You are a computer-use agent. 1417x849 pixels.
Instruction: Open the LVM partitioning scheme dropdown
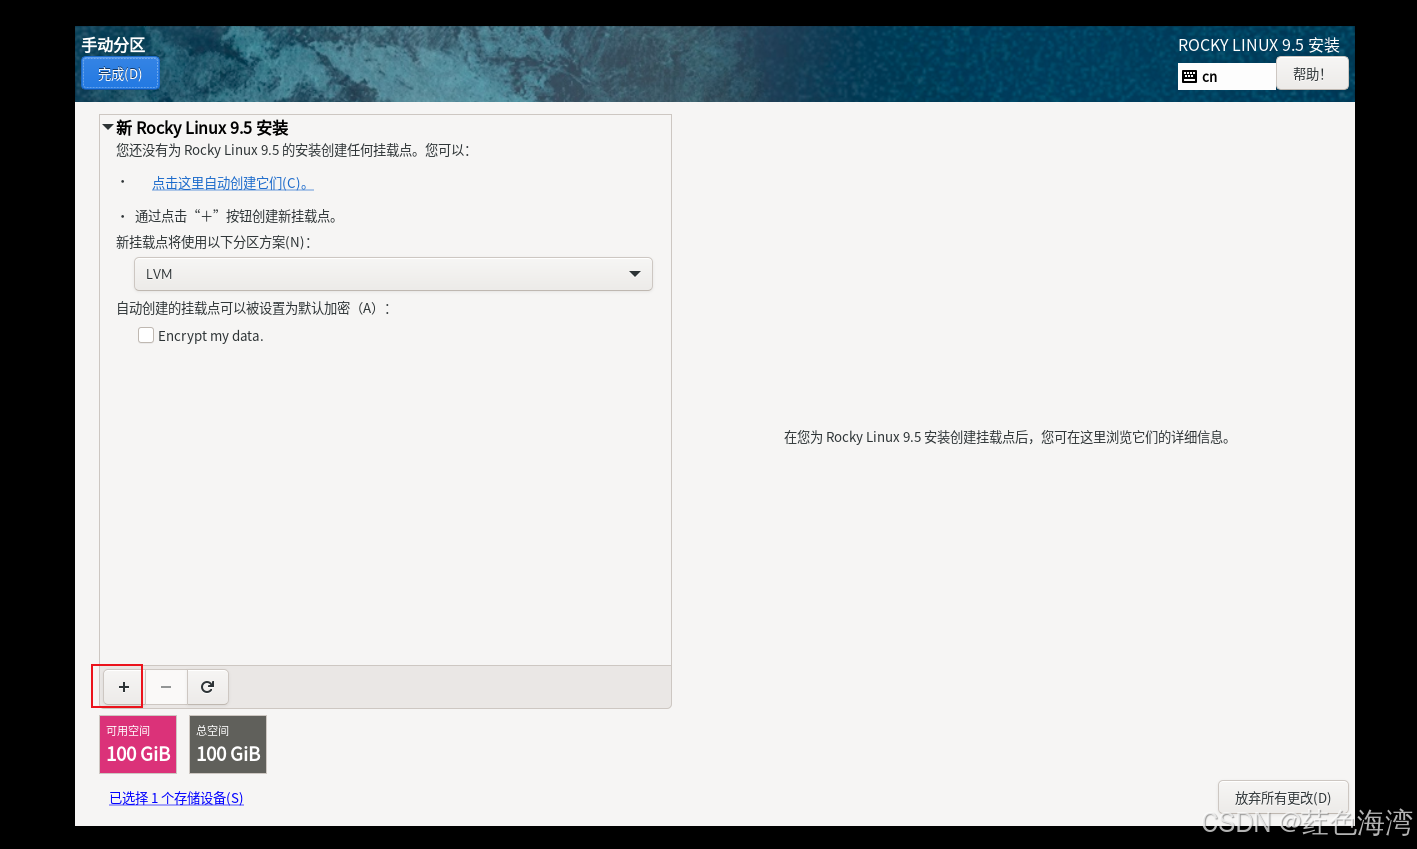(x=393, y=274)
